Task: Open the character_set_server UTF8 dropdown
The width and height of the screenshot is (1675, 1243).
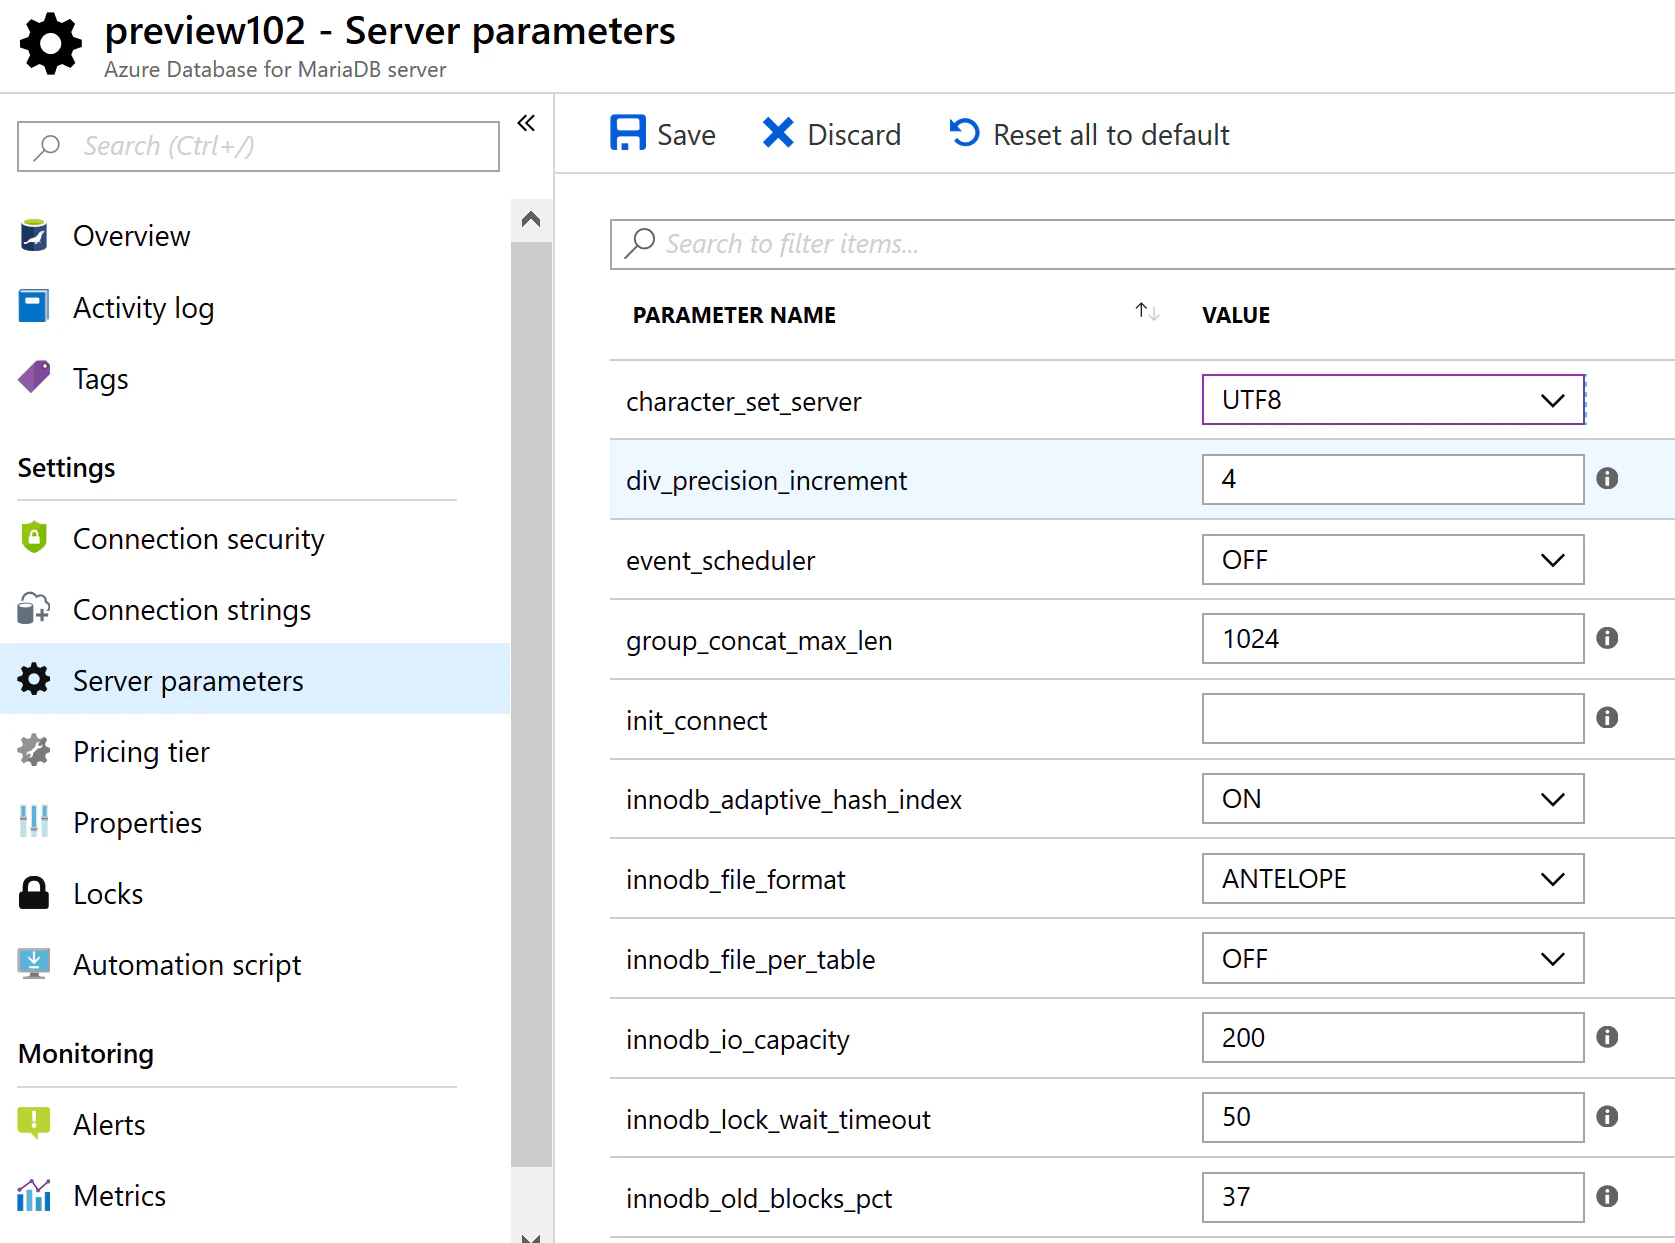Action: [x=1393, y=400]
